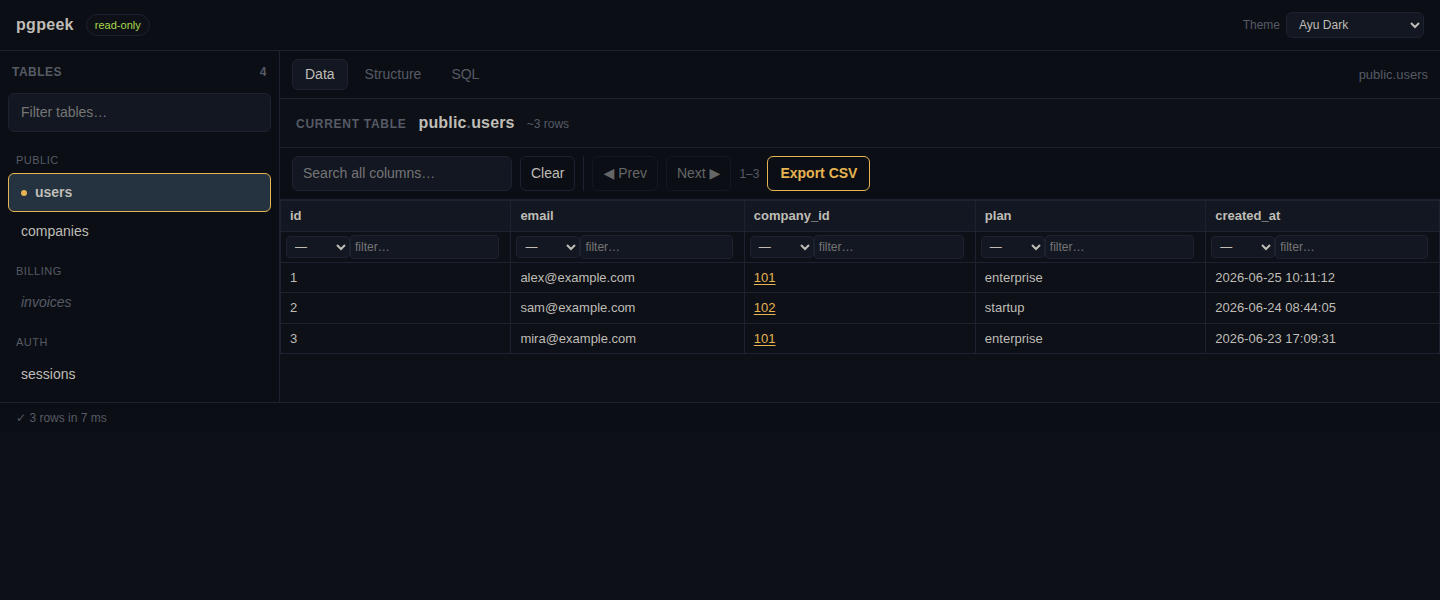Click the read-only badge next to pgpeek
The height and width of the screenshot is (600, 1440).
click(118, 25)
